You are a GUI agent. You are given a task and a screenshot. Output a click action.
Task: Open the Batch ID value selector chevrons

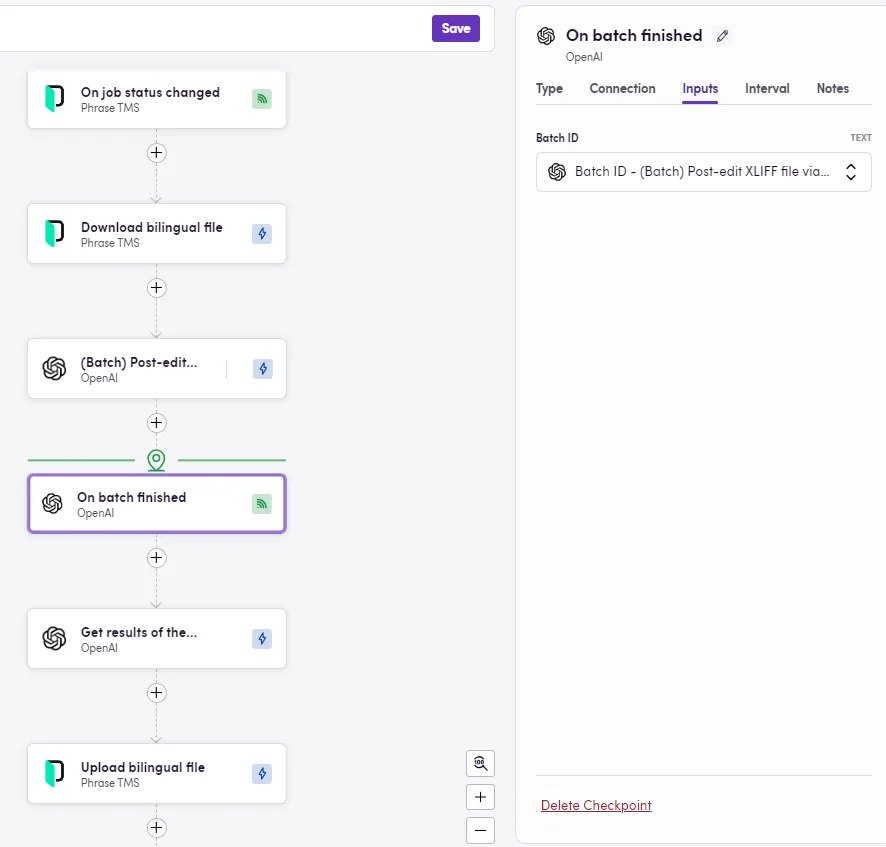[851, 172]
